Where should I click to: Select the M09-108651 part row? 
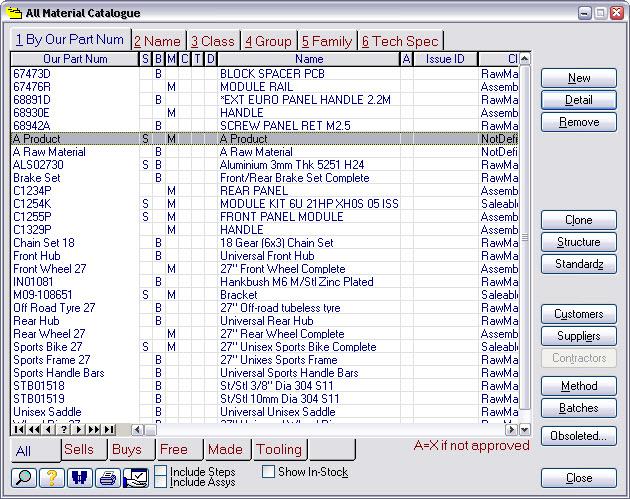click(x=264, y=294)
